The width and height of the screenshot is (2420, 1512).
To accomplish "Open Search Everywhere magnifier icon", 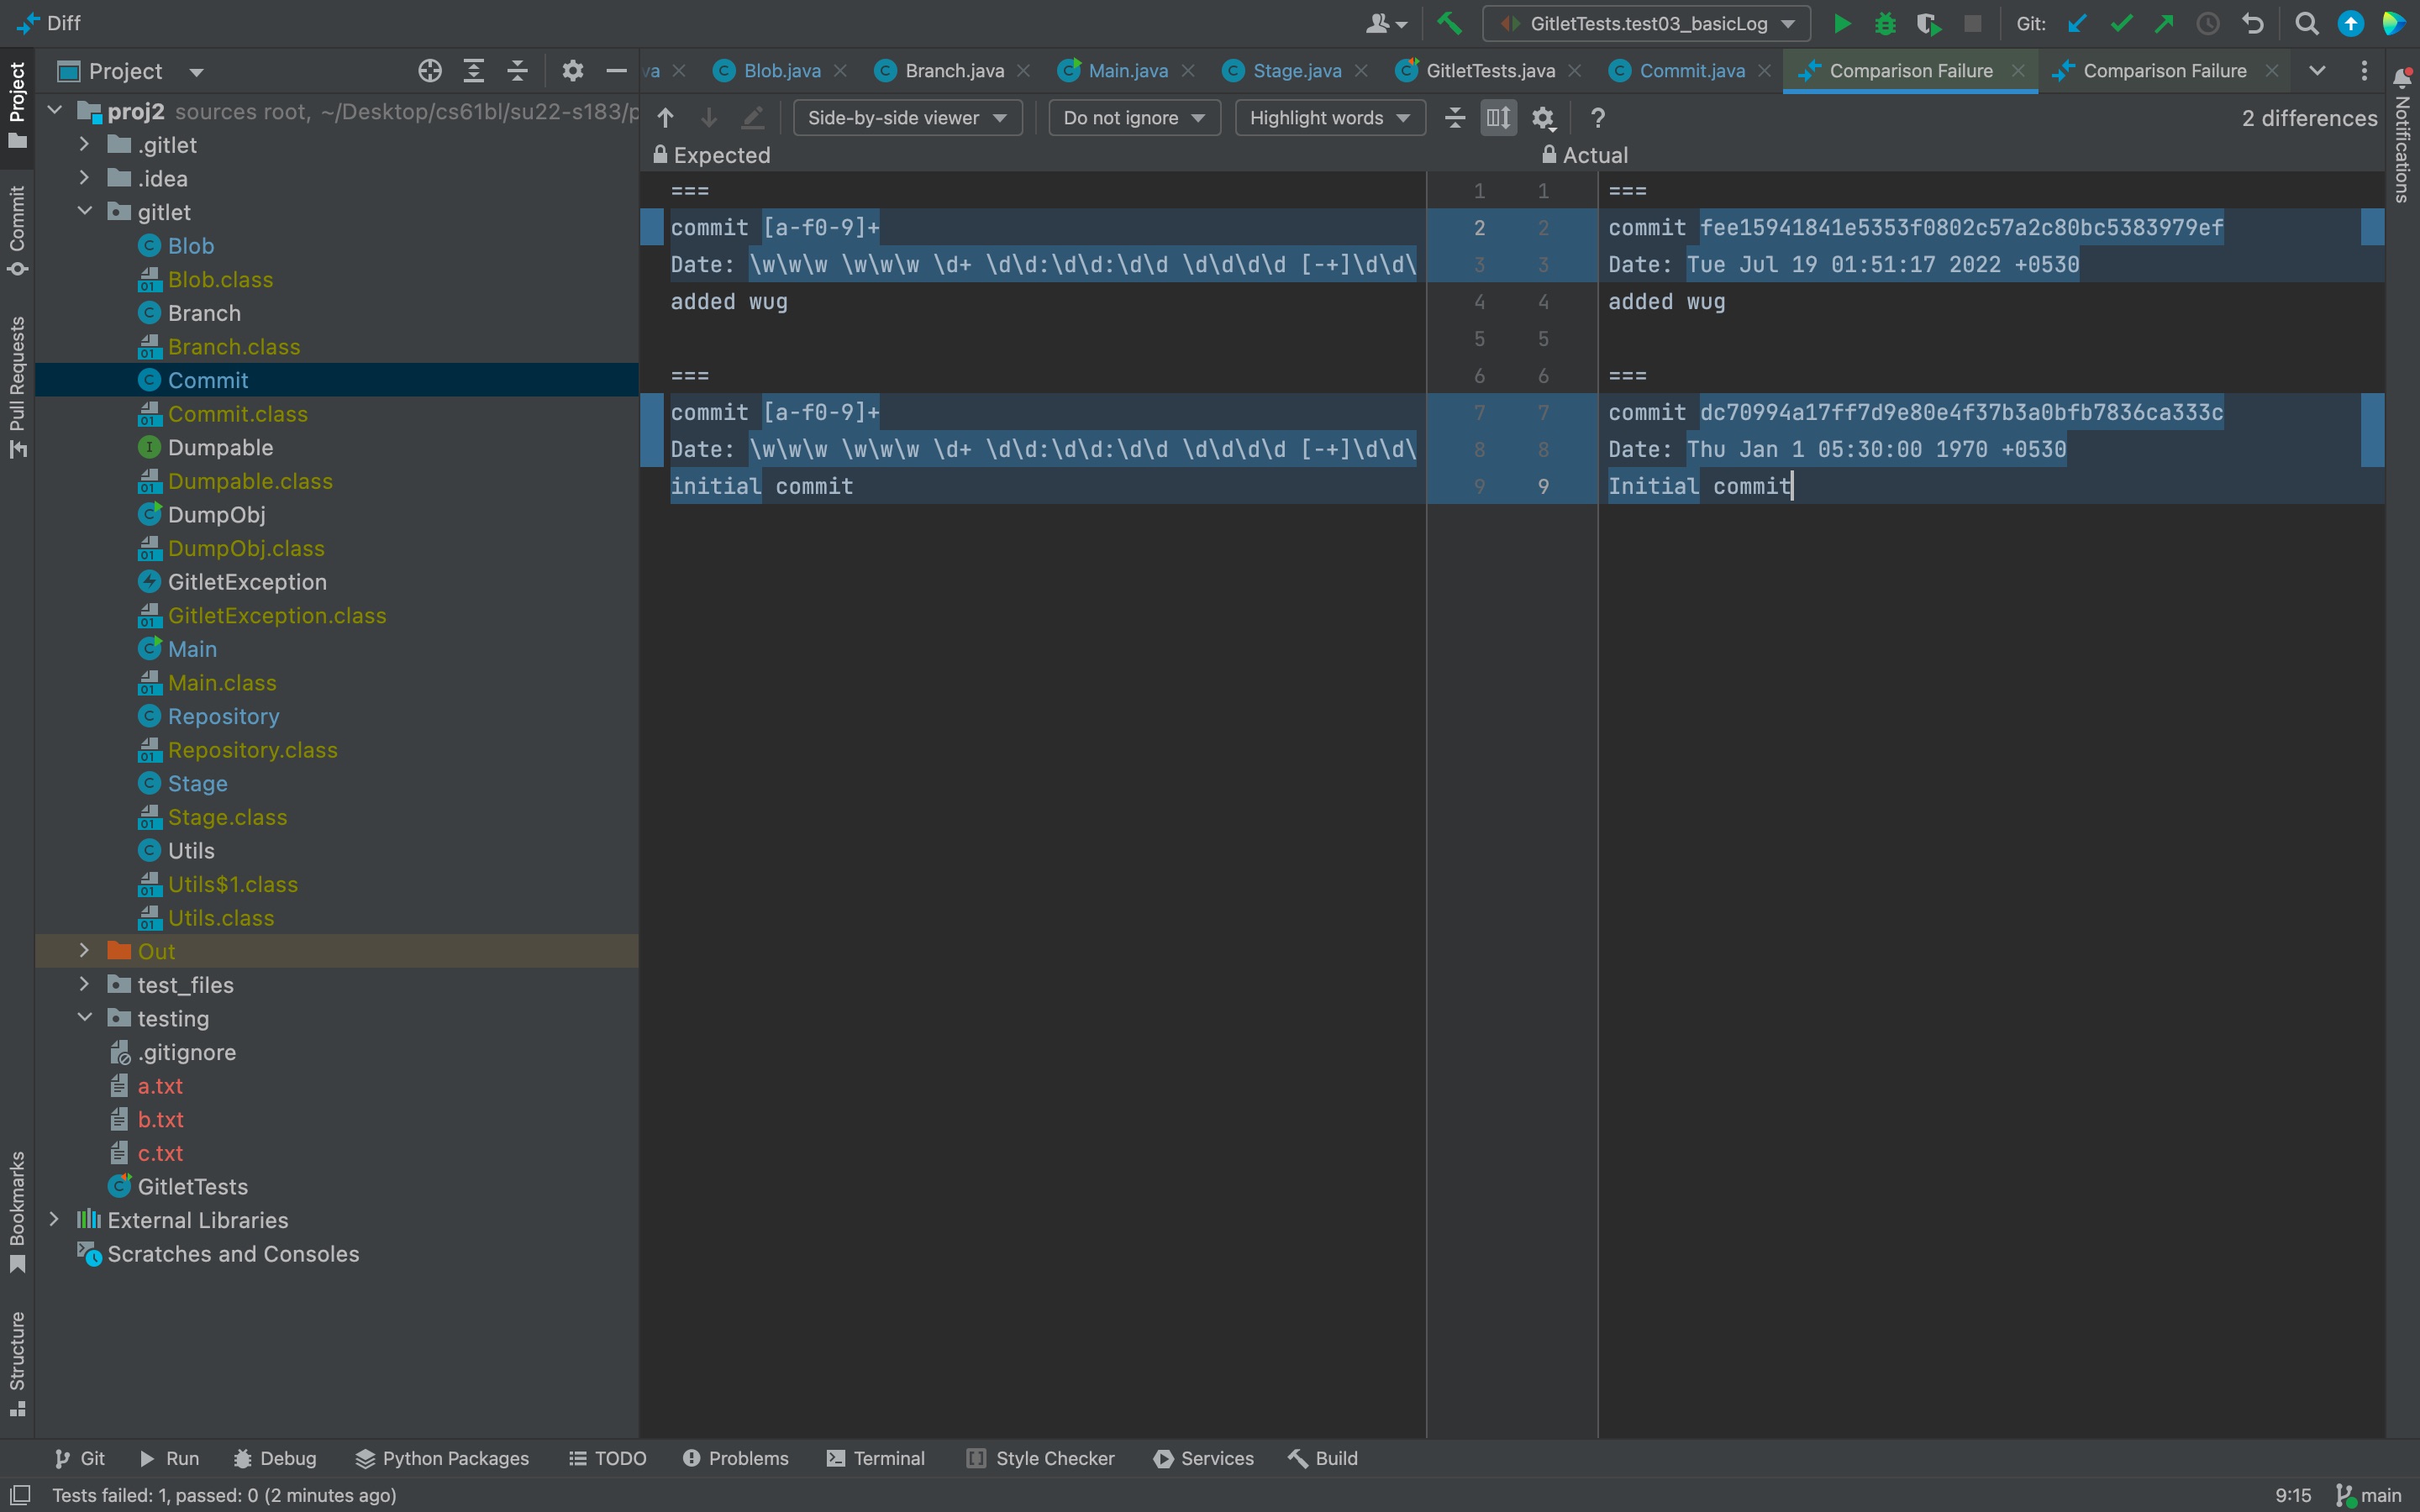I will [x=2306, y=24].
